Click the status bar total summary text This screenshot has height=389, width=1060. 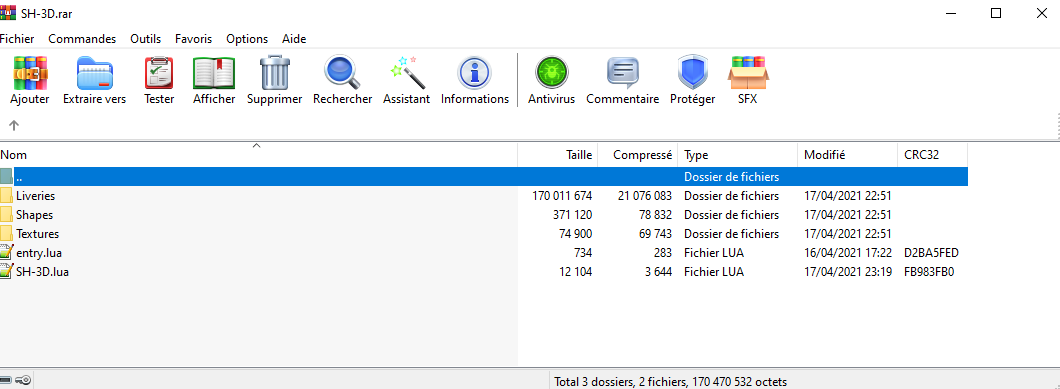[670, 382]
